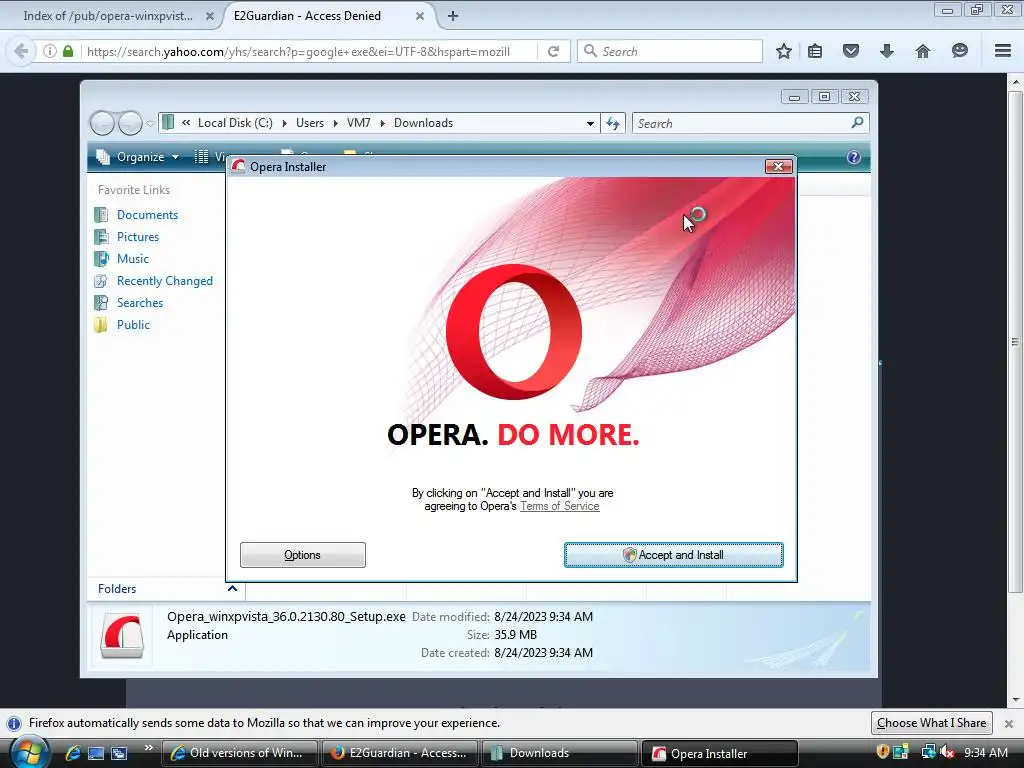Open Pictures in Favorite Links

point(138,237)
